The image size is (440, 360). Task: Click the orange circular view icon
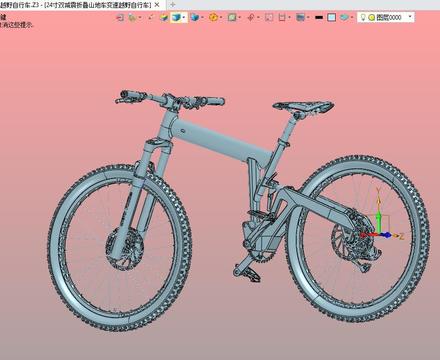(213, 17)
